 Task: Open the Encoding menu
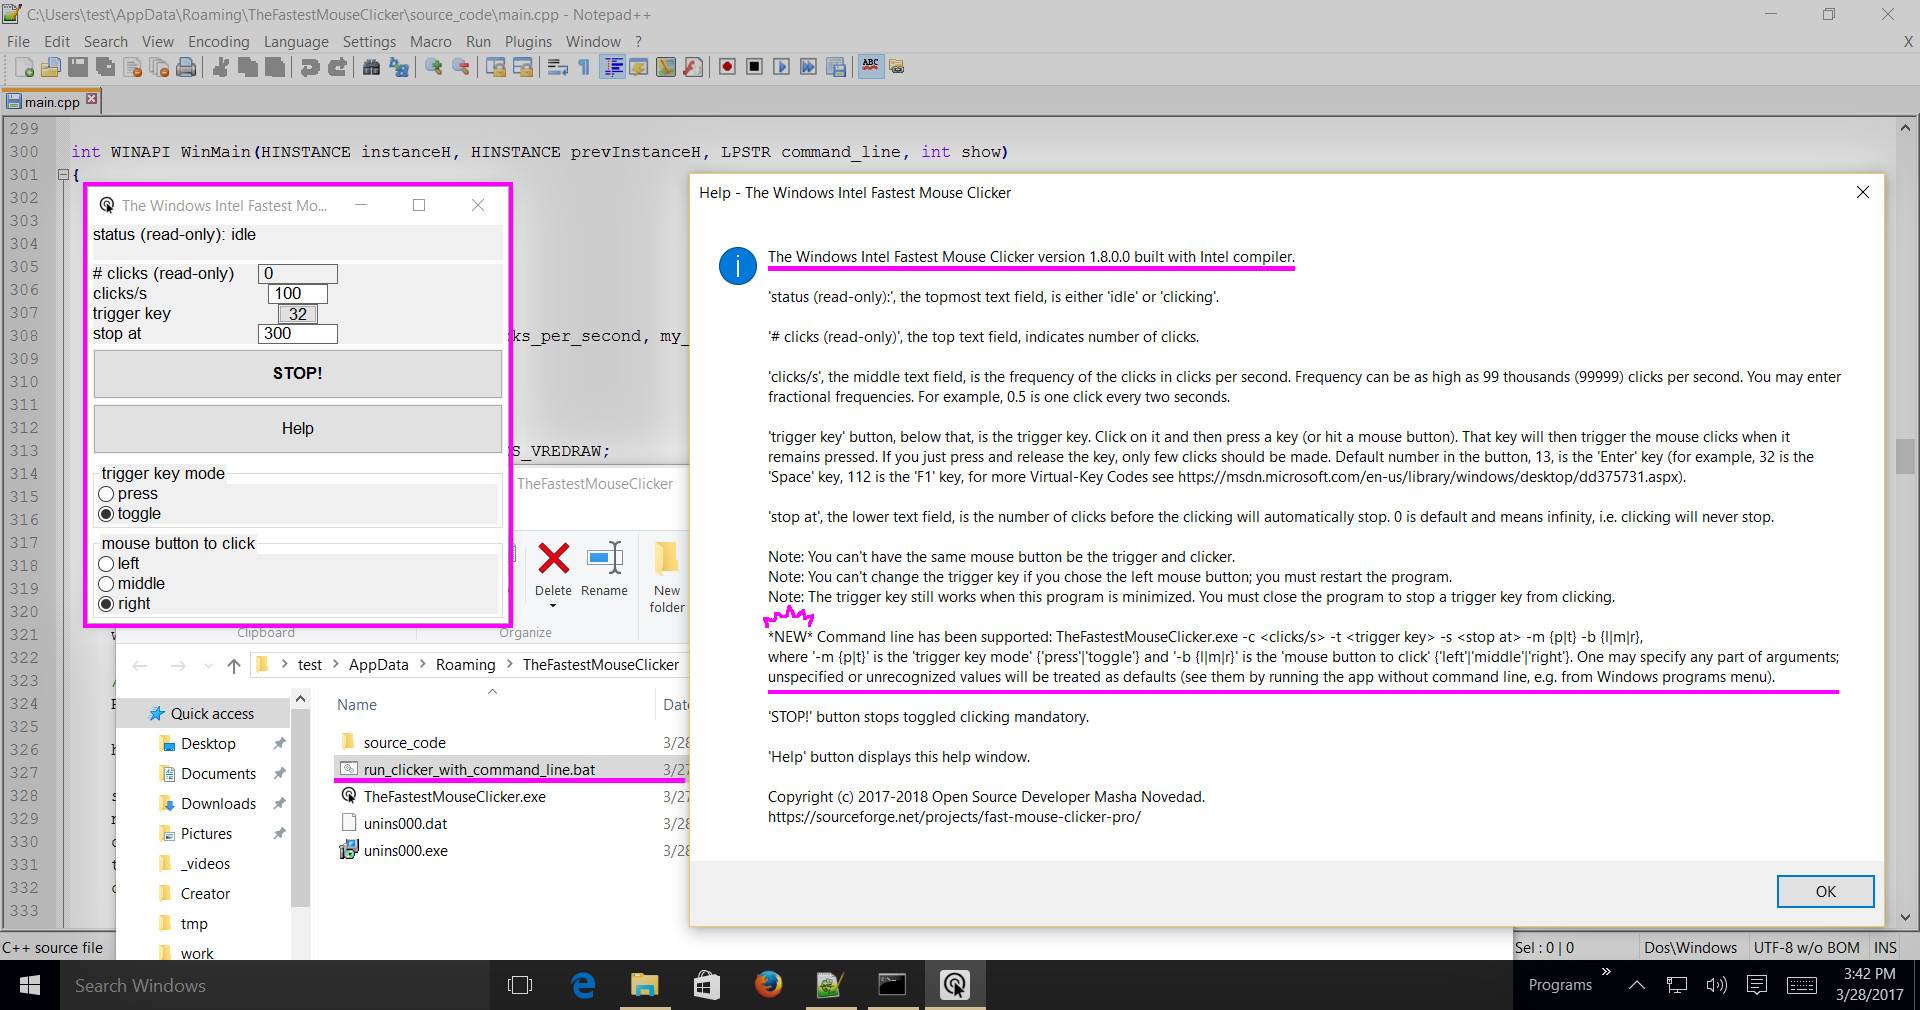tap(218, 41)
